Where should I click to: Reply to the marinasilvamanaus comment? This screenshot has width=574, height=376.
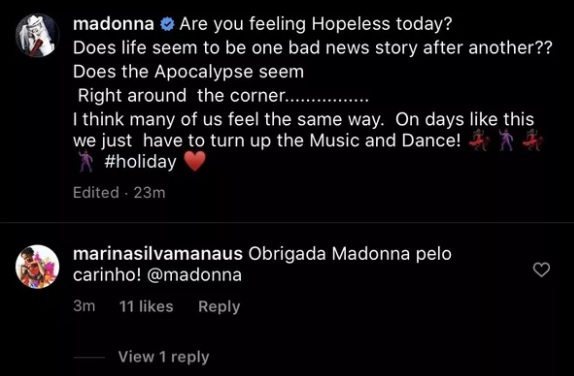(x=219, y=307)
